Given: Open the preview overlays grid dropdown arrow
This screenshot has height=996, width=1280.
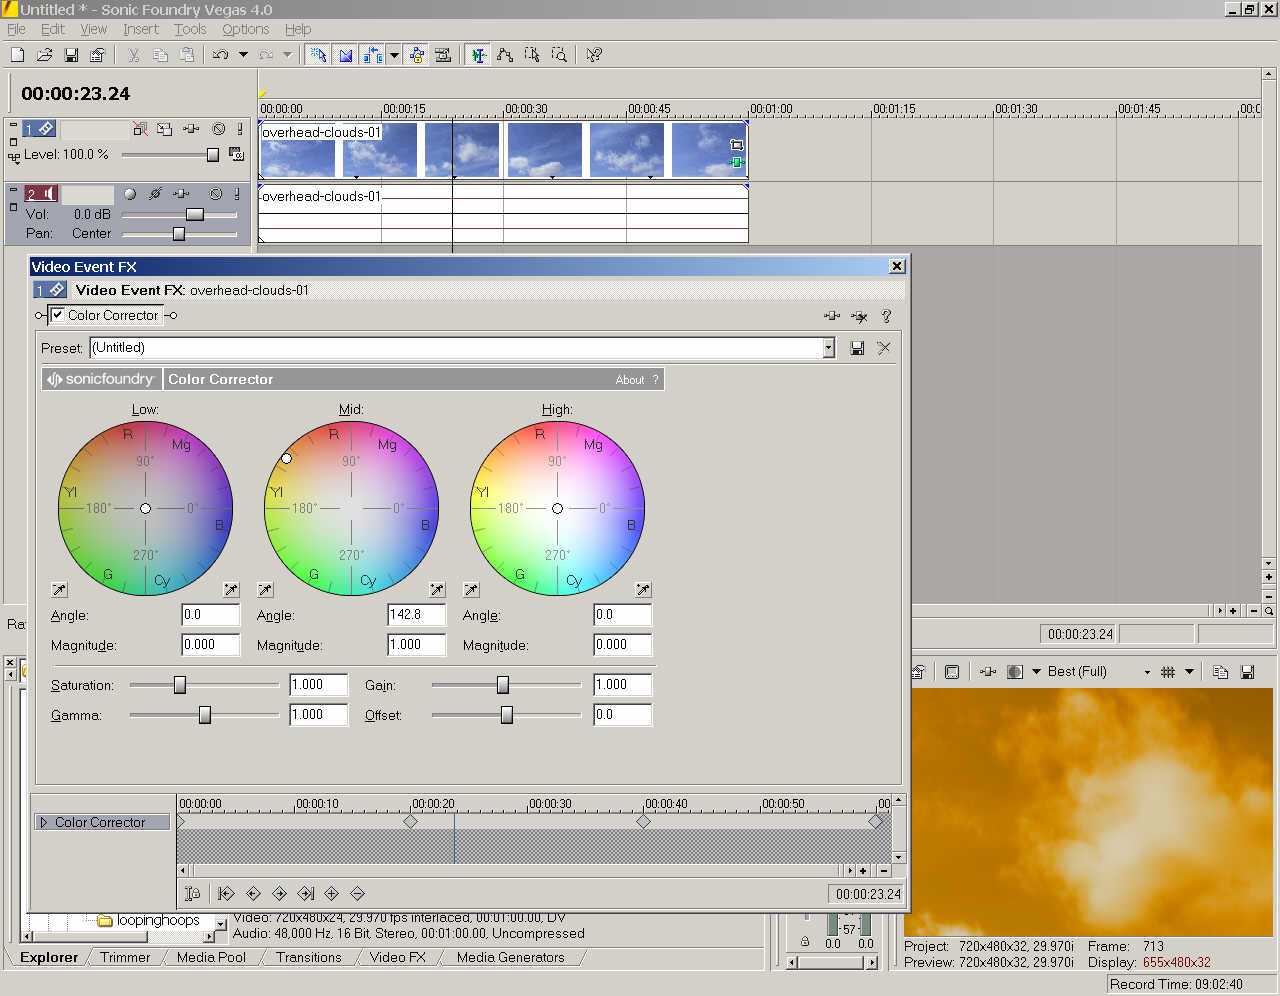Looking at the screenshot, I should point(1189,672).
